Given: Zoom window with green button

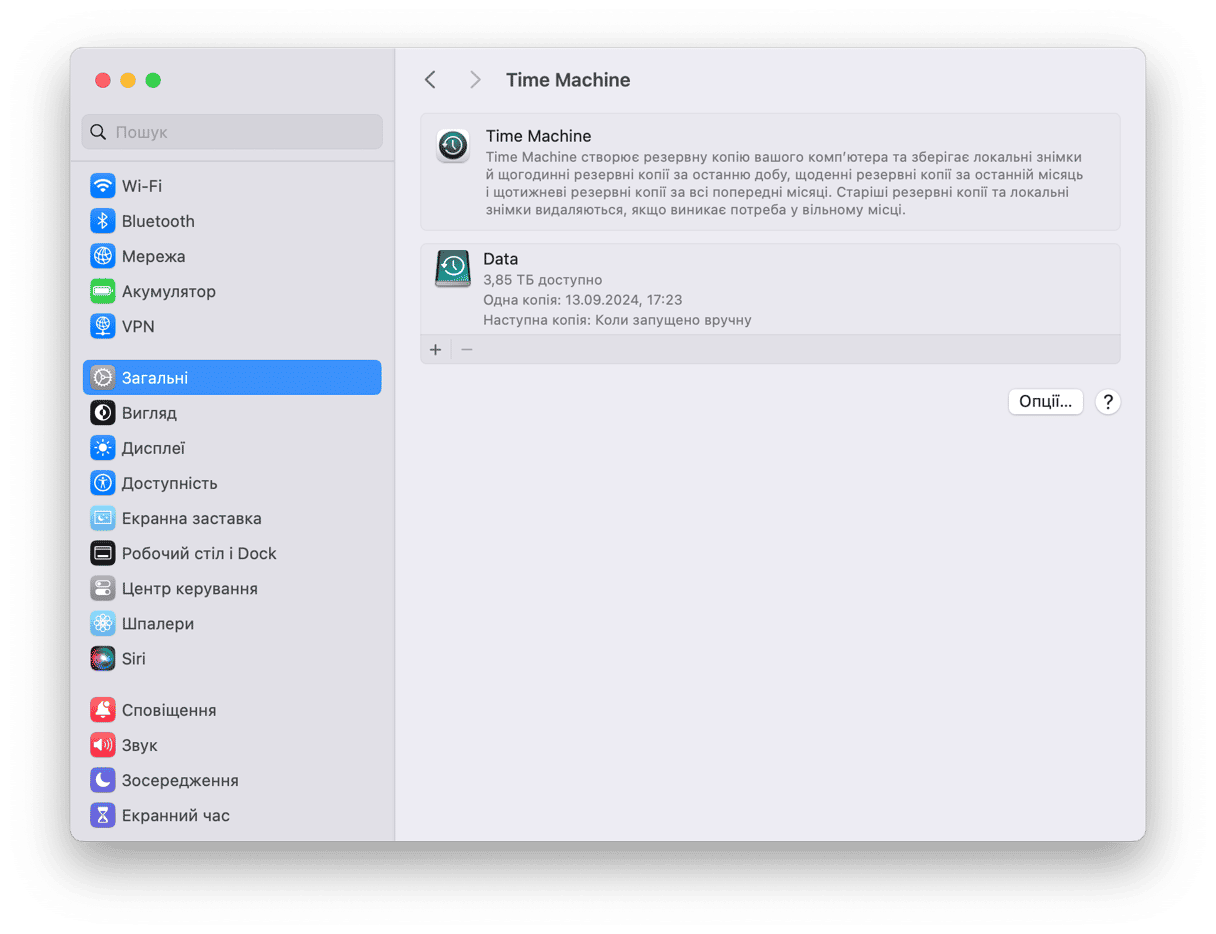Looking at the screenshot, I should tap(153, 80).
